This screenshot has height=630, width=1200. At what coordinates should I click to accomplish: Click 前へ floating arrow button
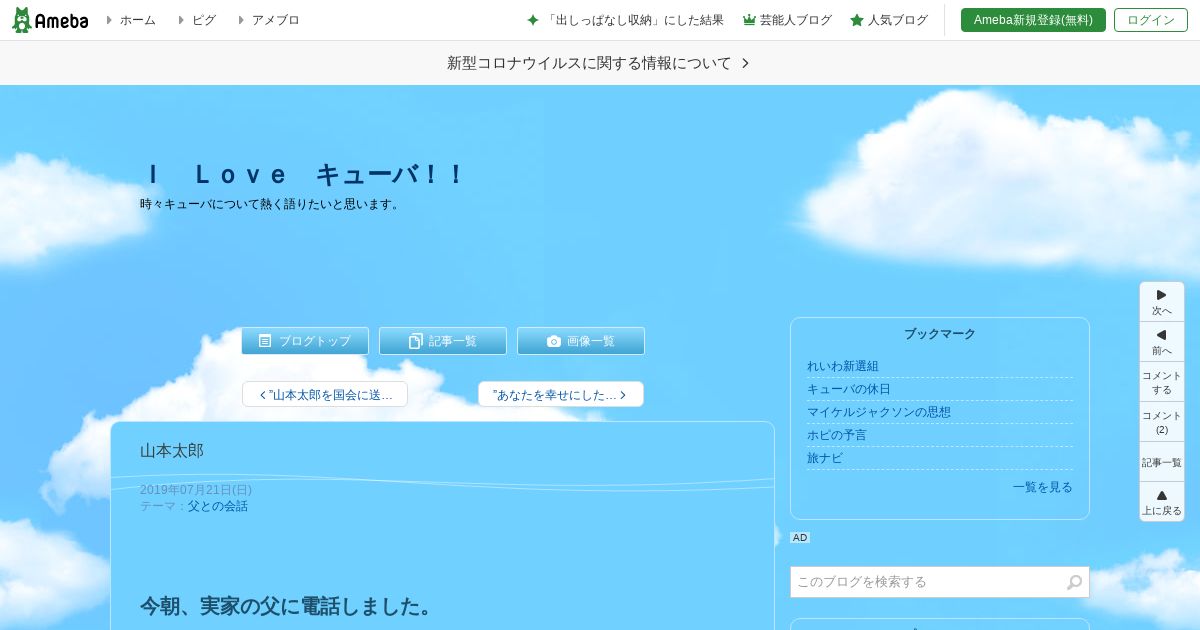point(1162,341)
